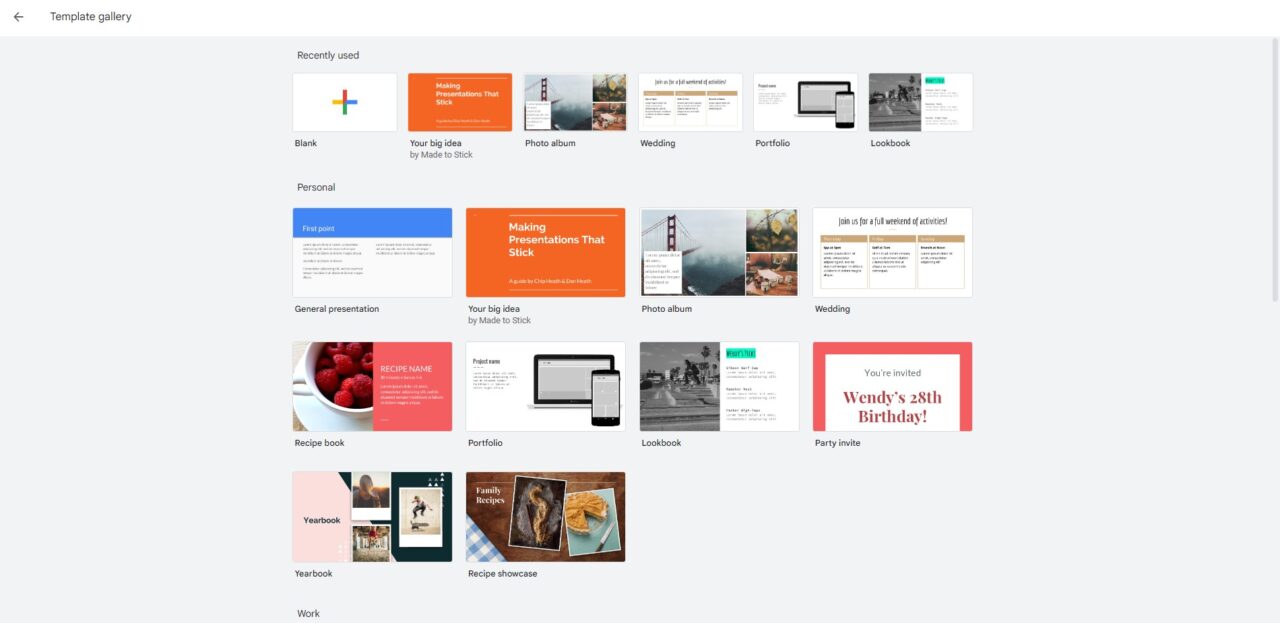Choose the Wendy's 28th Birthday Party invite template
Screen dimensions: 1280x623
point(891,386)
